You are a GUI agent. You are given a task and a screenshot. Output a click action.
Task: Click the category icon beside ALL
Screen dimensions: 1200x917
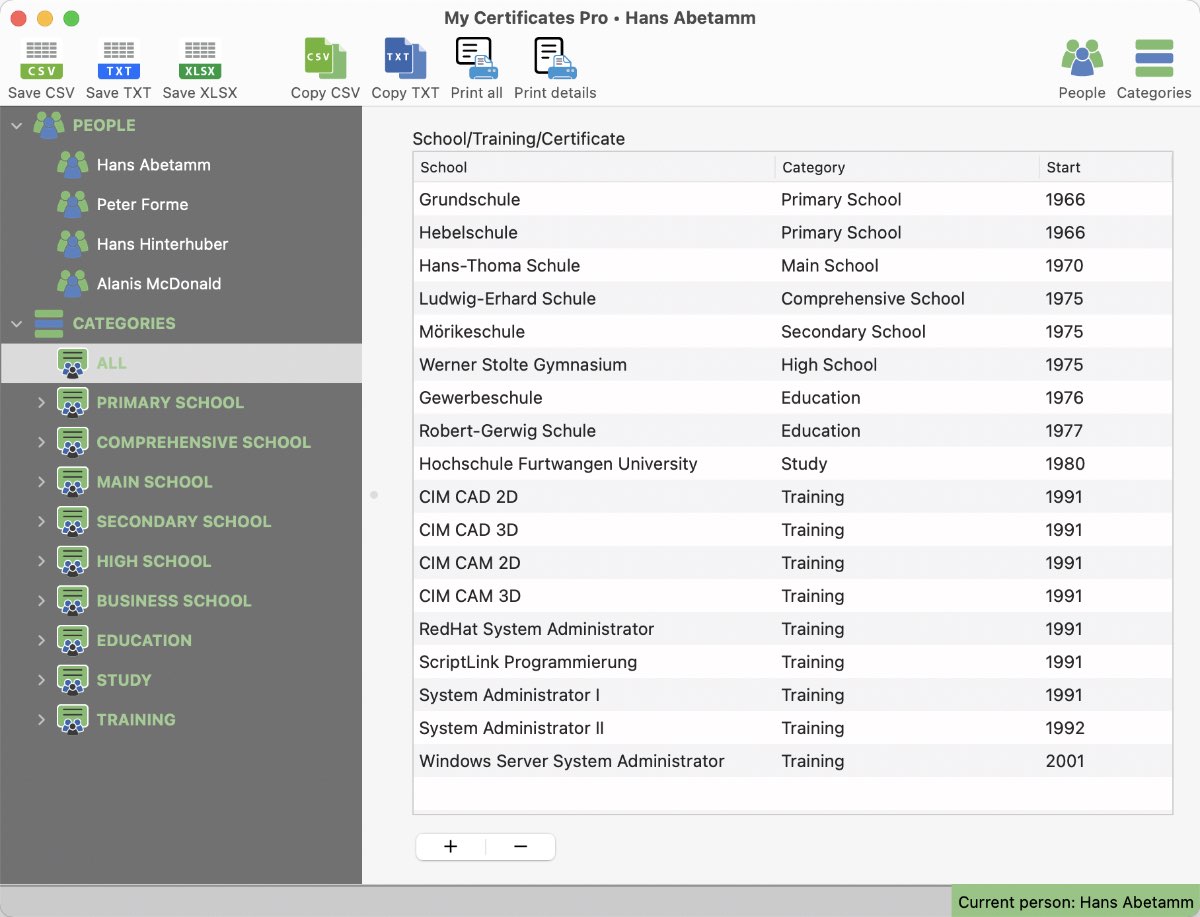coord(72,363)
